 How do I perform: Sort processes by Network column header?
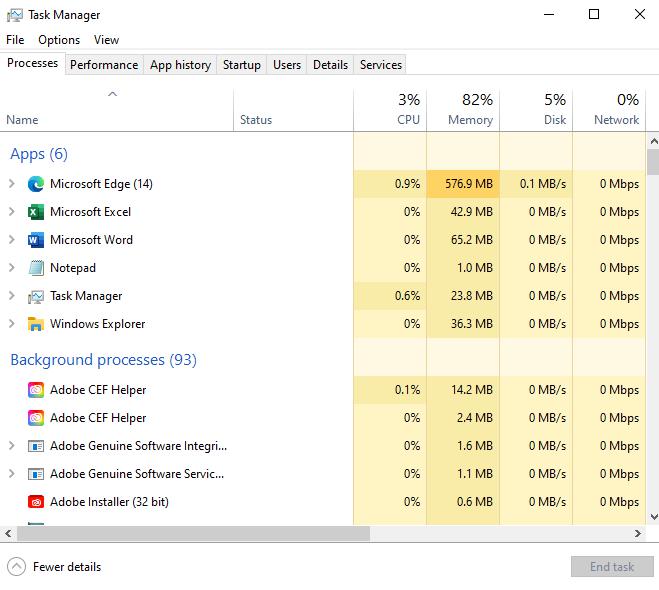click(x=609, y=110)
